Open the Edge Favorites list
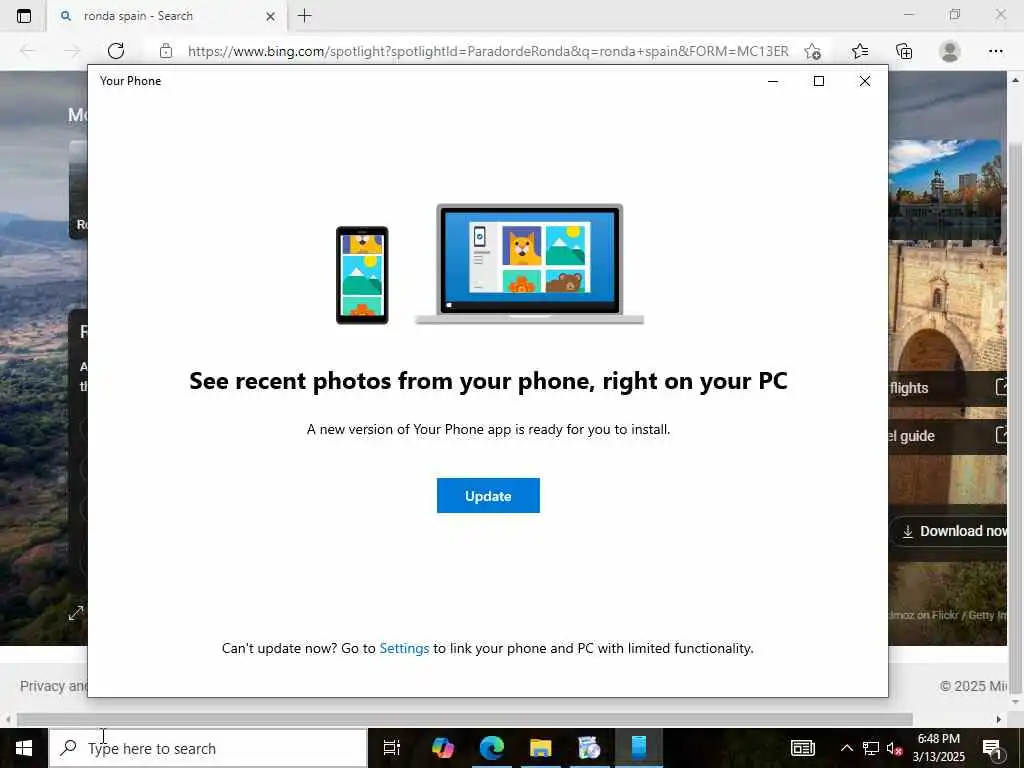 click(x=859, y=51)
